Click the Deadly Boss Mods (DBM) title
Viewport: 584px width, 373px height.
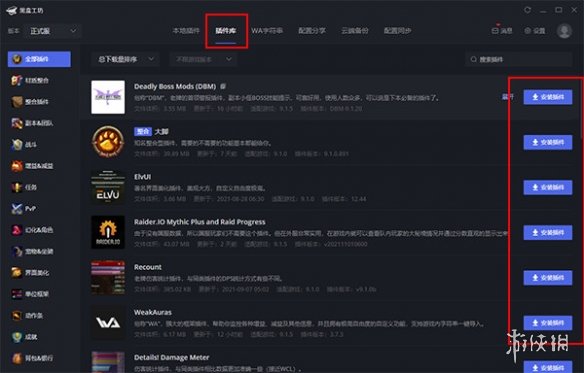pos(175,86)
